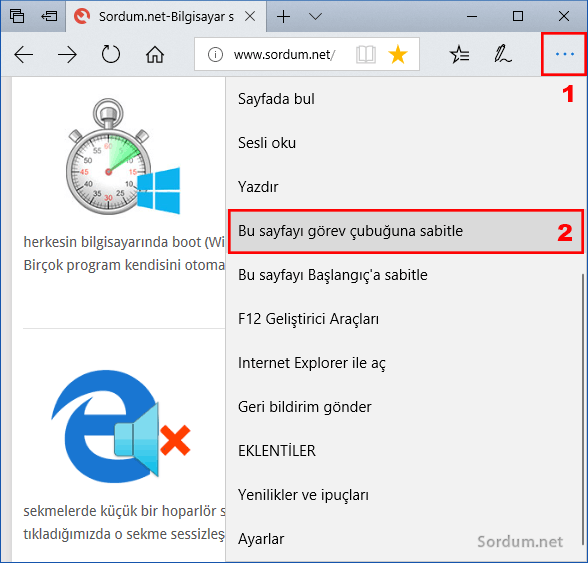Click the menu's vertical scrollbar
Image resolution: width=588 pixels, height=563 pixels.
tap(583, 409)
